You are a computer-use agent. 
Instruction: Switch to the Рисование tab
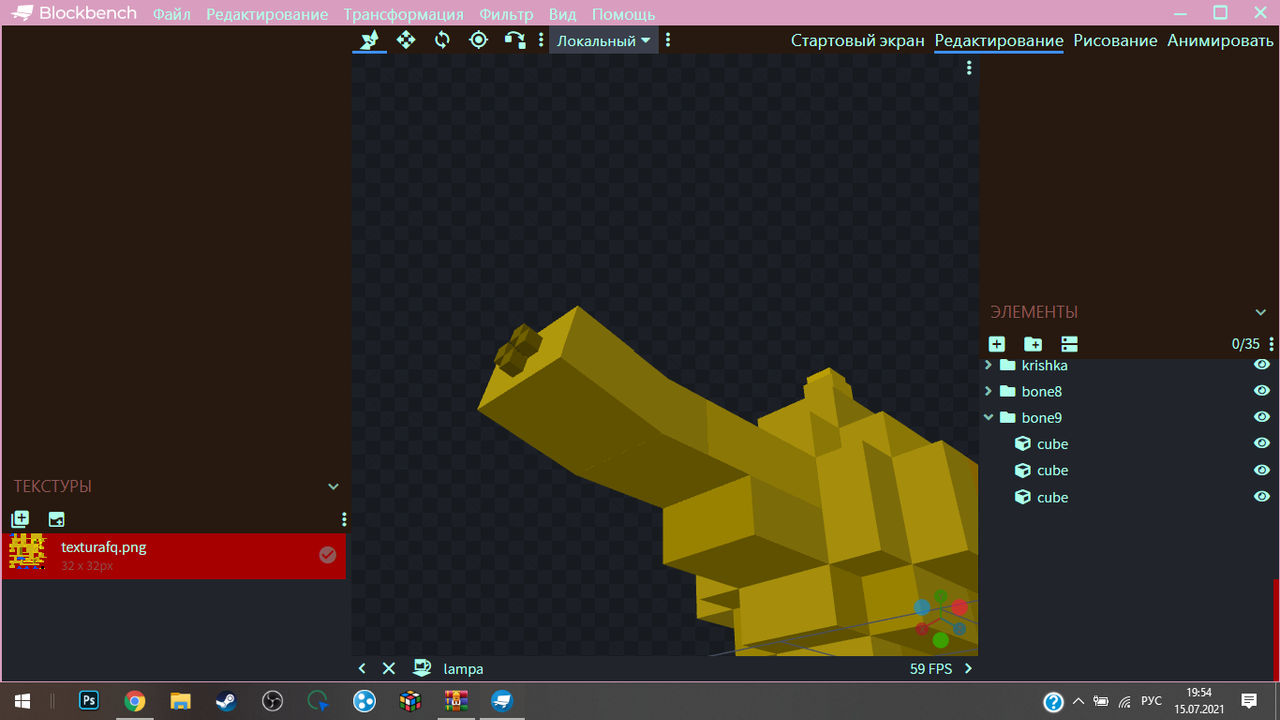(x=1115, y=41)
